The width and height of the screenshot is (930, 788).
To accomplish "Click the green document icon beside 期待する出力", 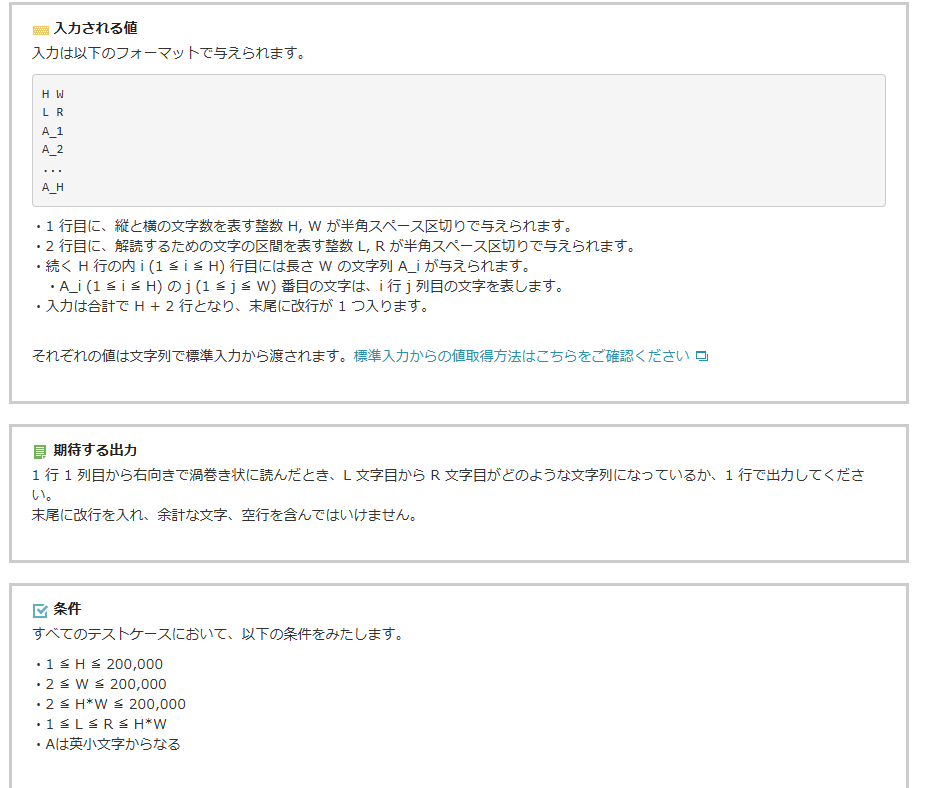I will [x=40, y=451].
